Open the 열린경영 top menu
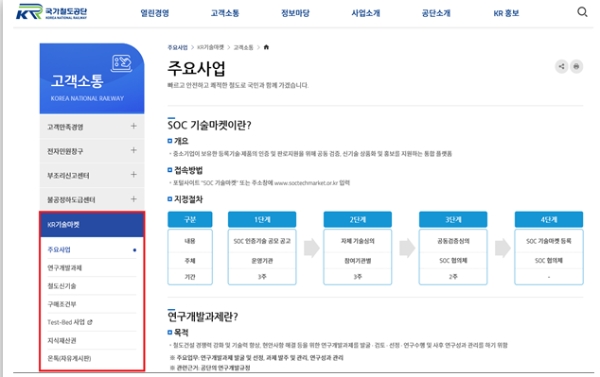600x377 pixels. pyautogui.click(x=155, y=13)
